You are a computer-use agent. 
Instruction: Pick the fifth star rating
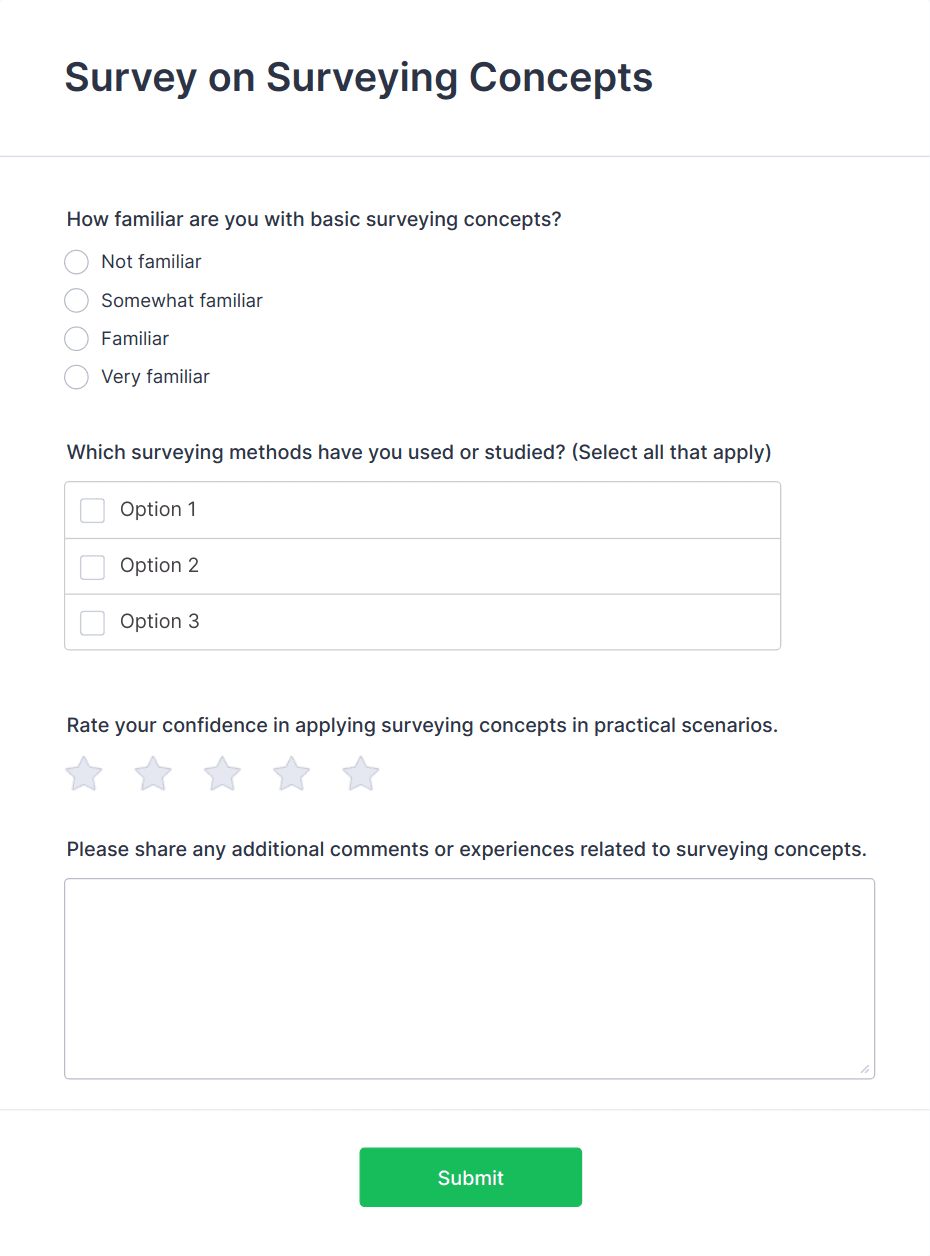pyautogui.click(x=361, y=774)
